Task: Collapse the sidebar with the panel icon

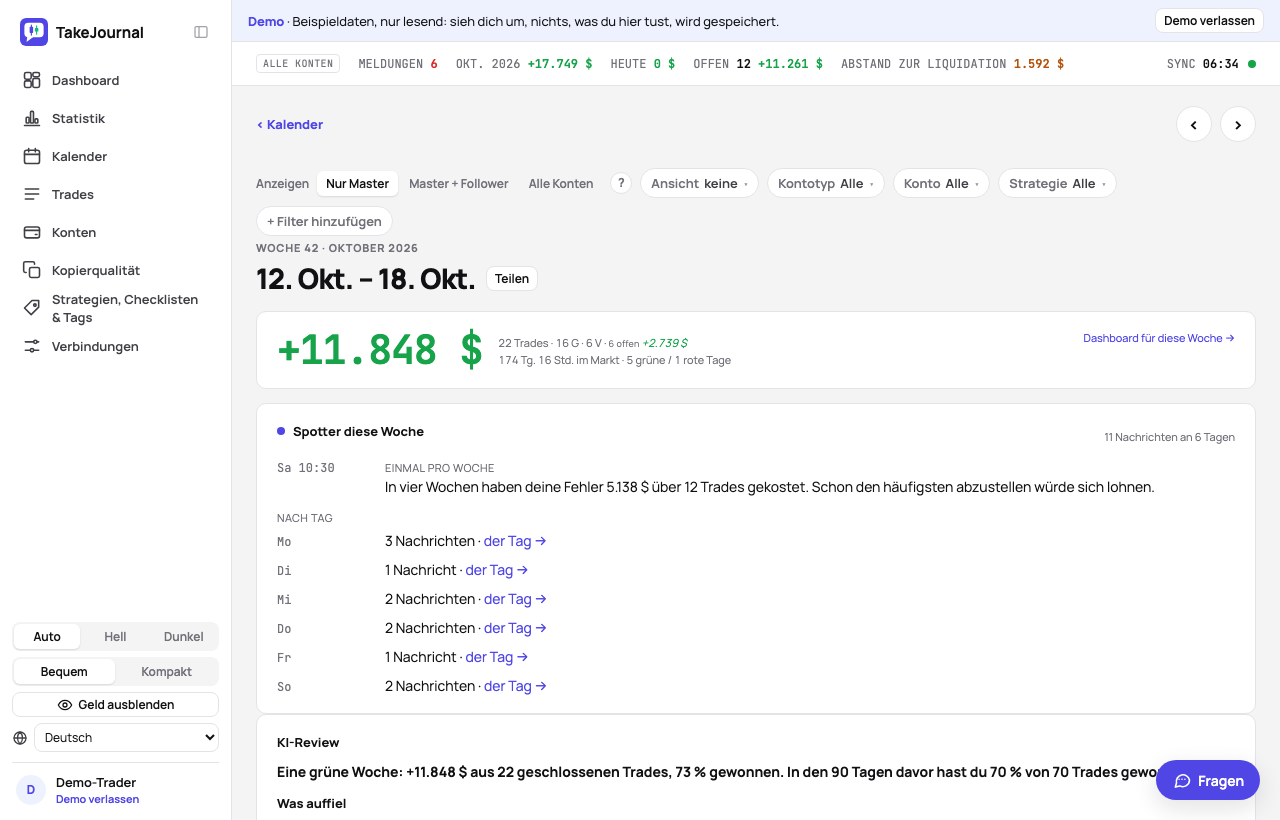Action: coord(201,32)
